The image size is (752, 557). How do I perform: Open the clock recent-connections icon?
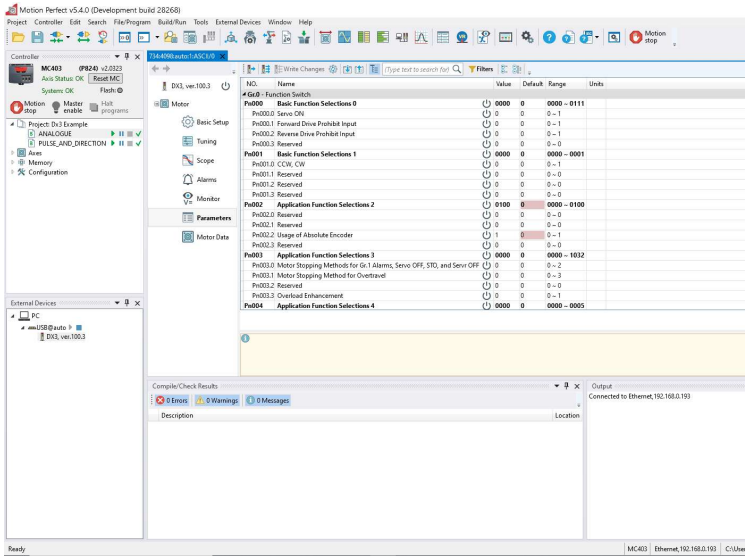[x=103, y=37]
